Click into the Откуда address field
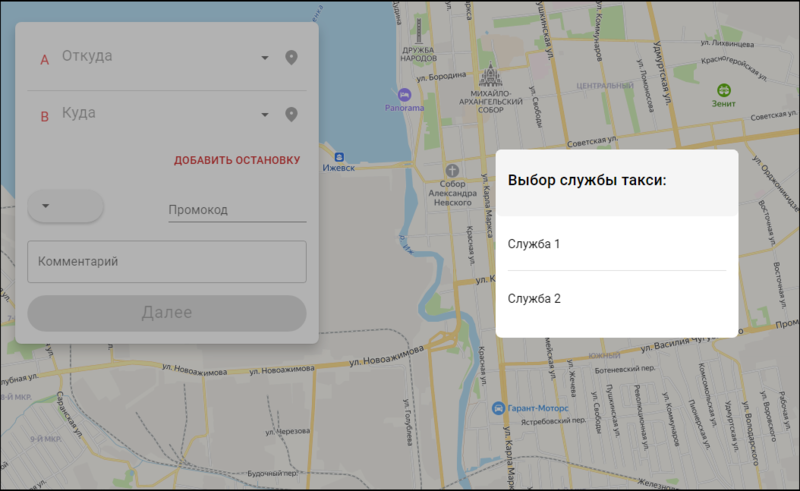The height and width of the screenshot is (491, 800). (x=158, y=56)
